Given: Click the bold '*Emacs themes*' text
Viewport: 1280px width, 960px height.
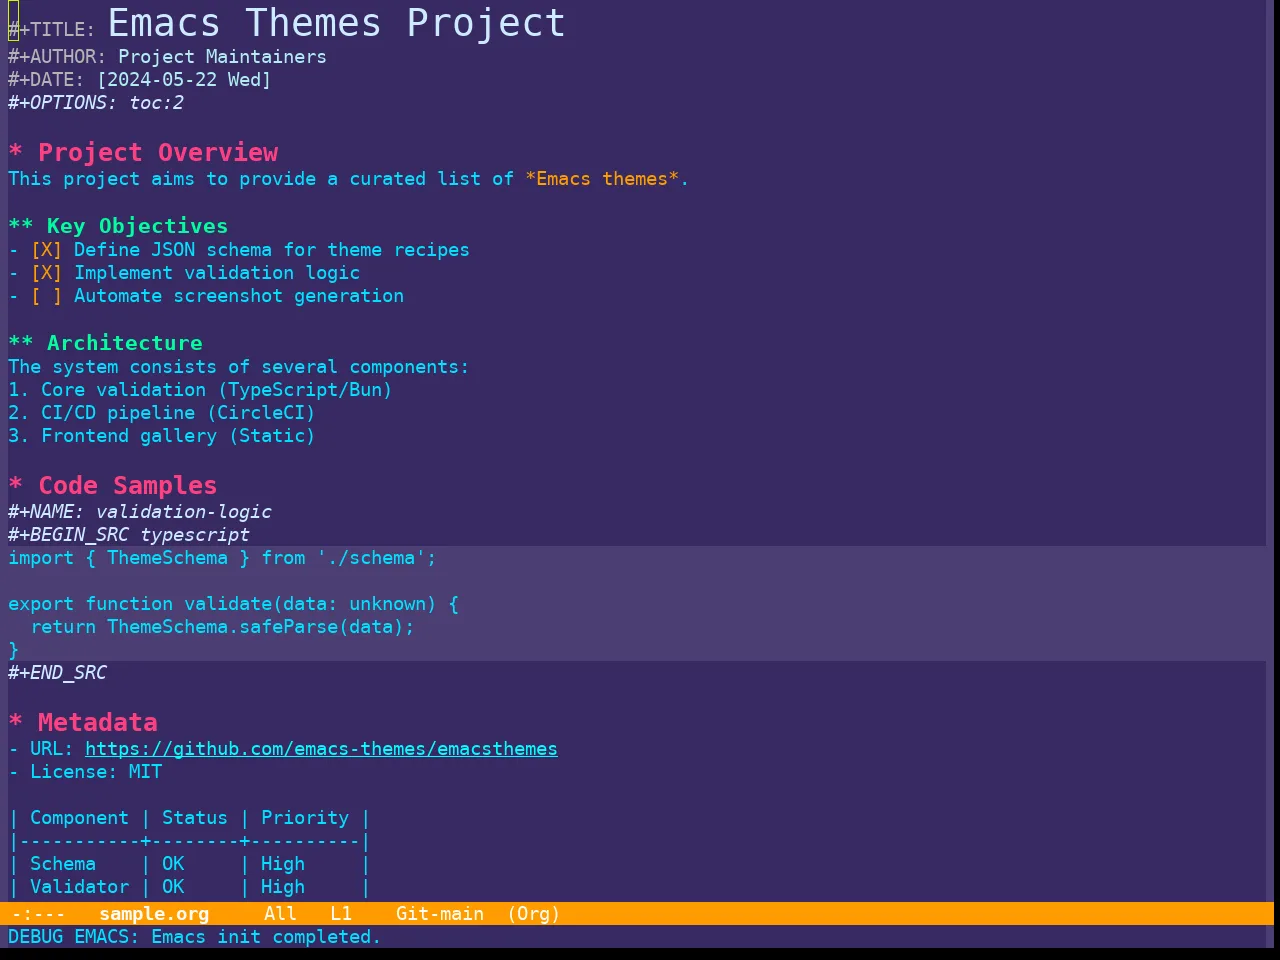Looking at the screenshot, I should pos(602,179).
